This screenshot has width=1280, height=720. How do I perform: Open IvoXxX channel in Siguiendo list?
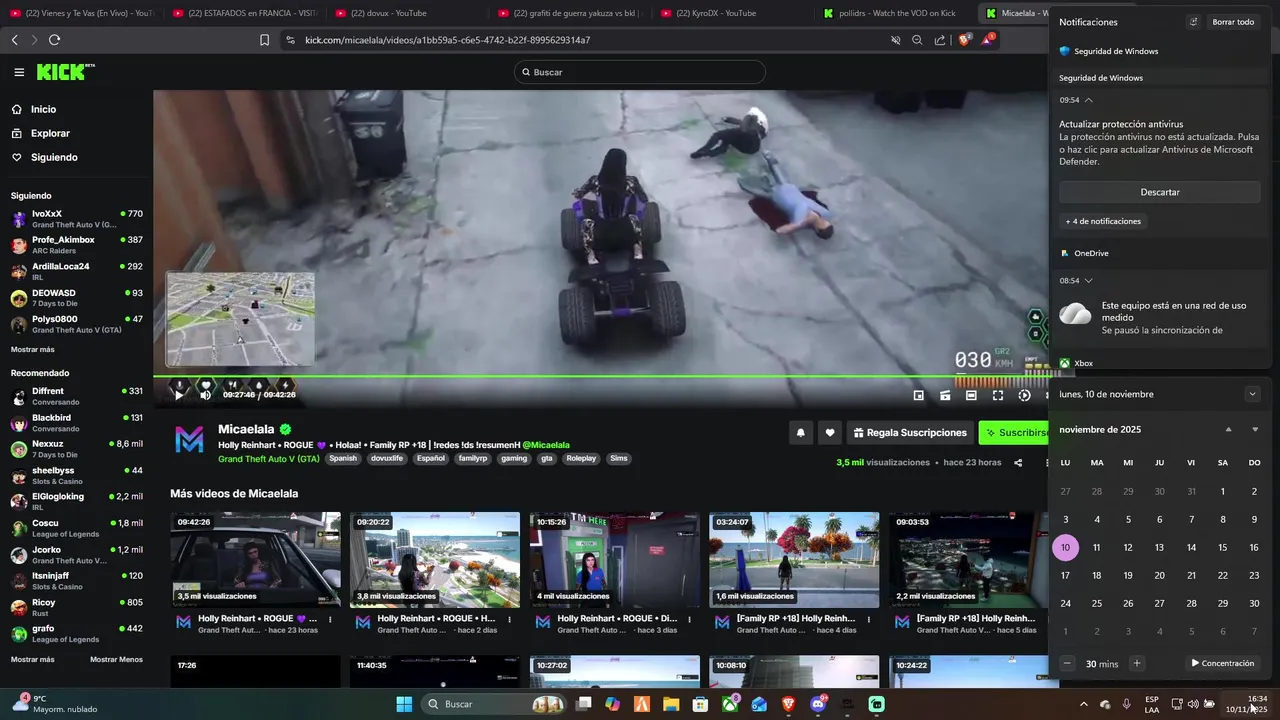[x=77, y=219]
